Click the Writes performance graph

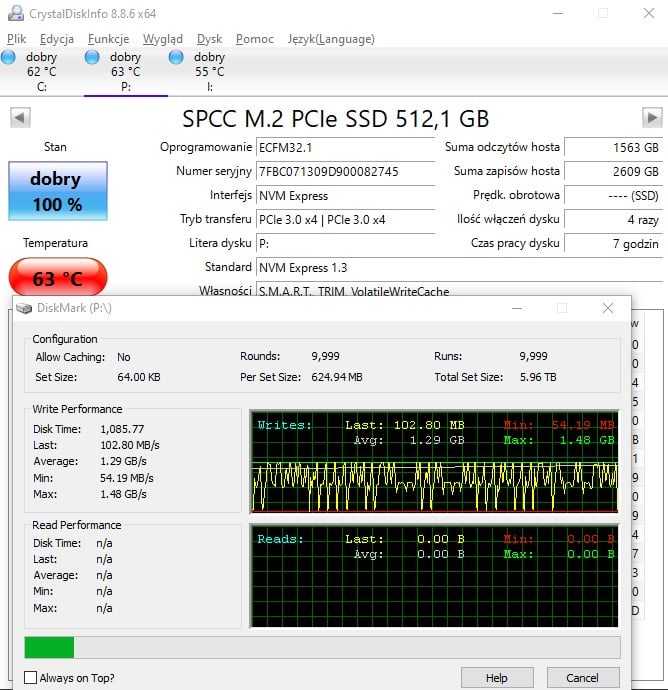click(x=434, y=462)
